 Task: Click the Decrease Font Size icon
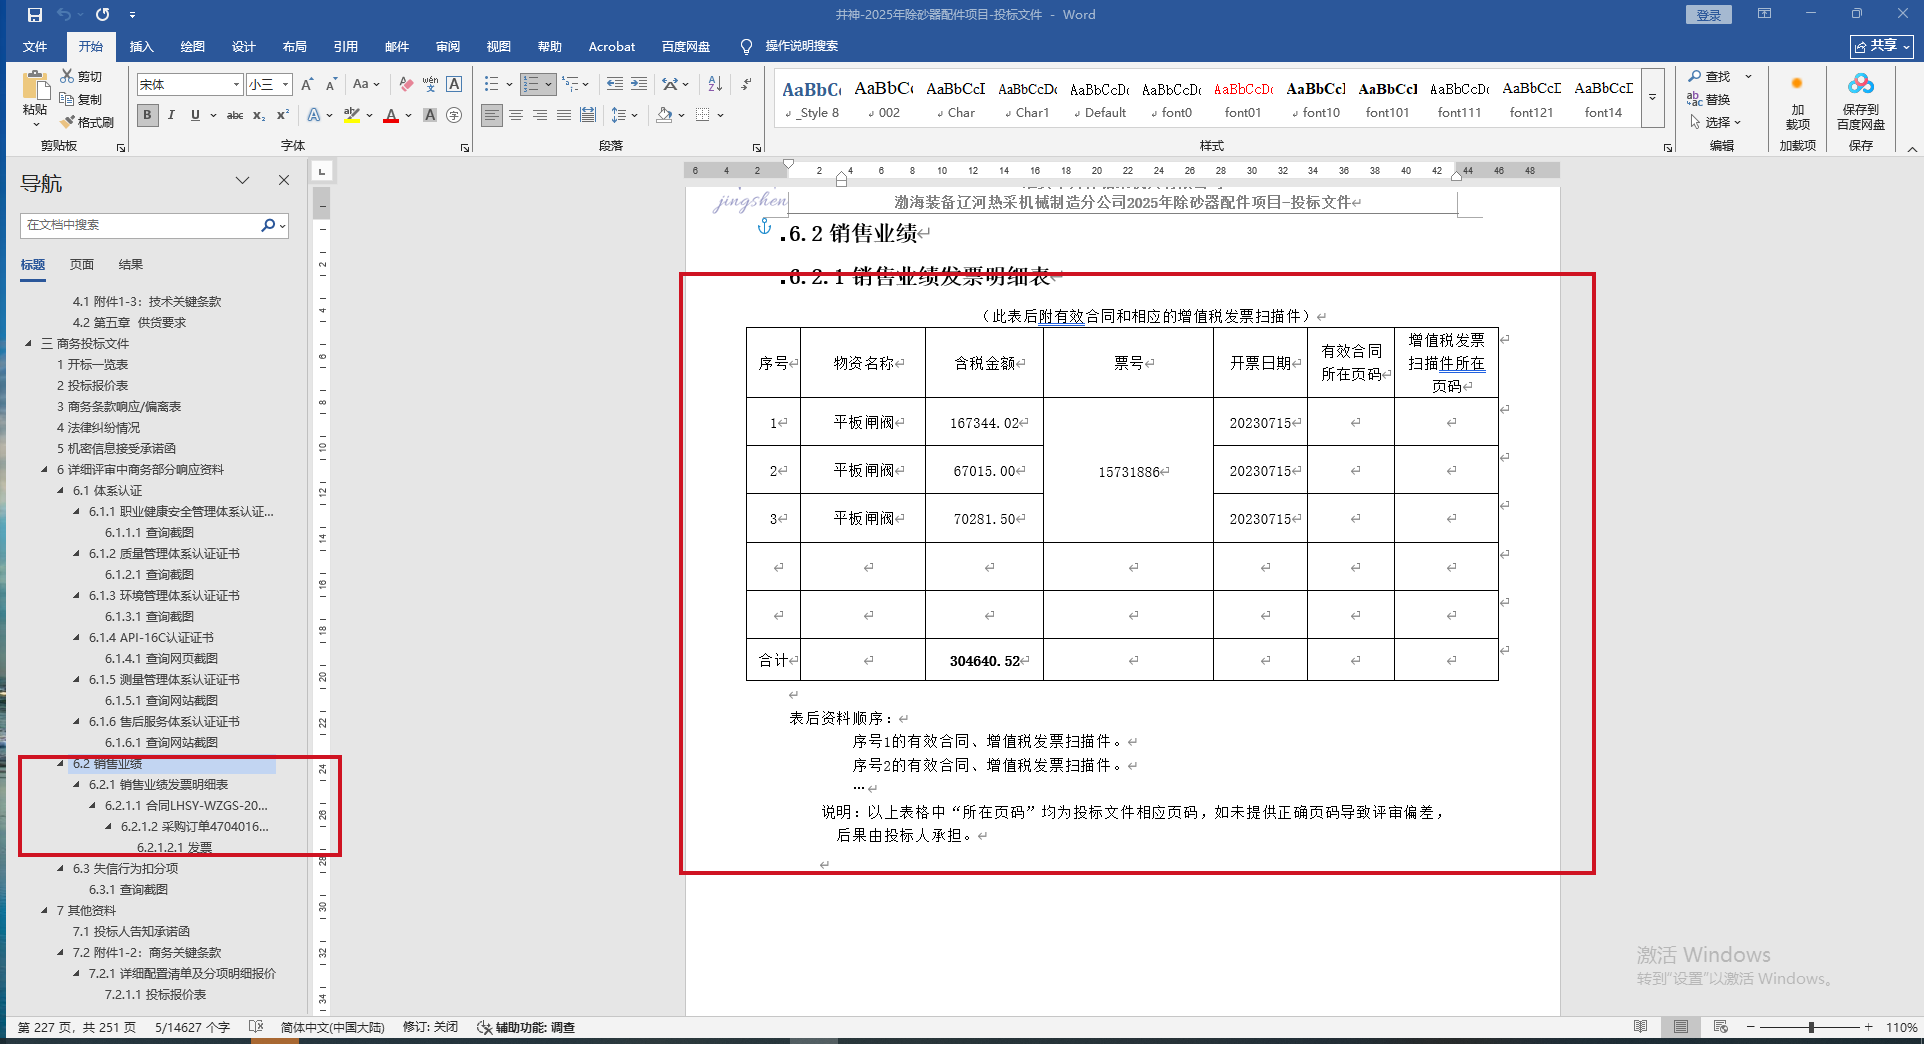click(331, 85)
